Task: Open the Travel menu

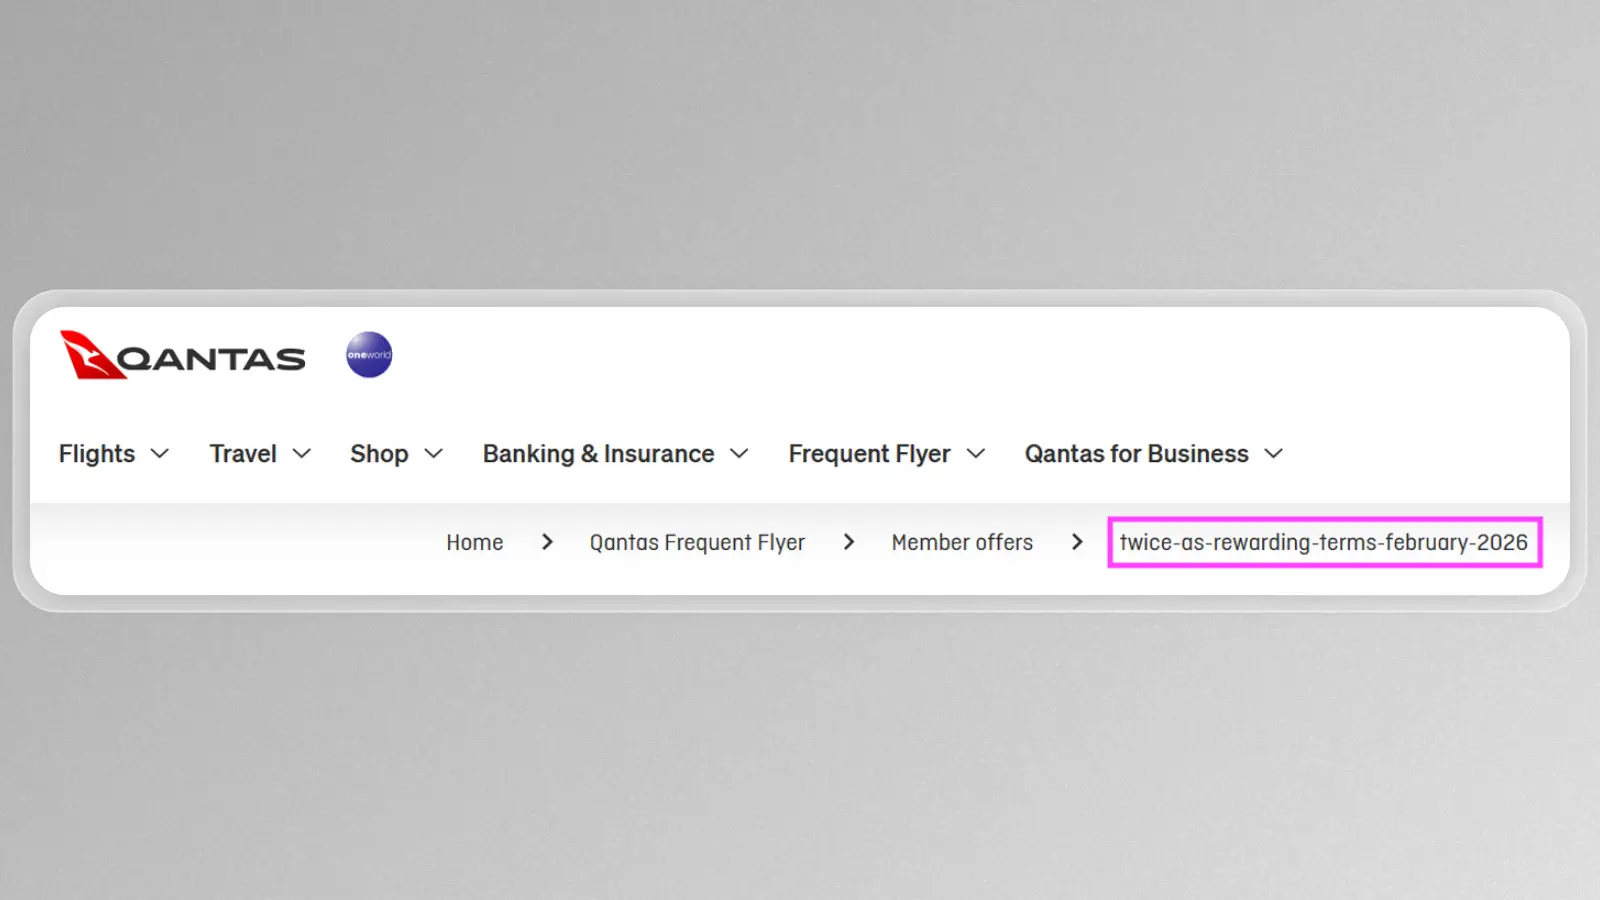Action: pyautogui.click(x=243, y=454)
